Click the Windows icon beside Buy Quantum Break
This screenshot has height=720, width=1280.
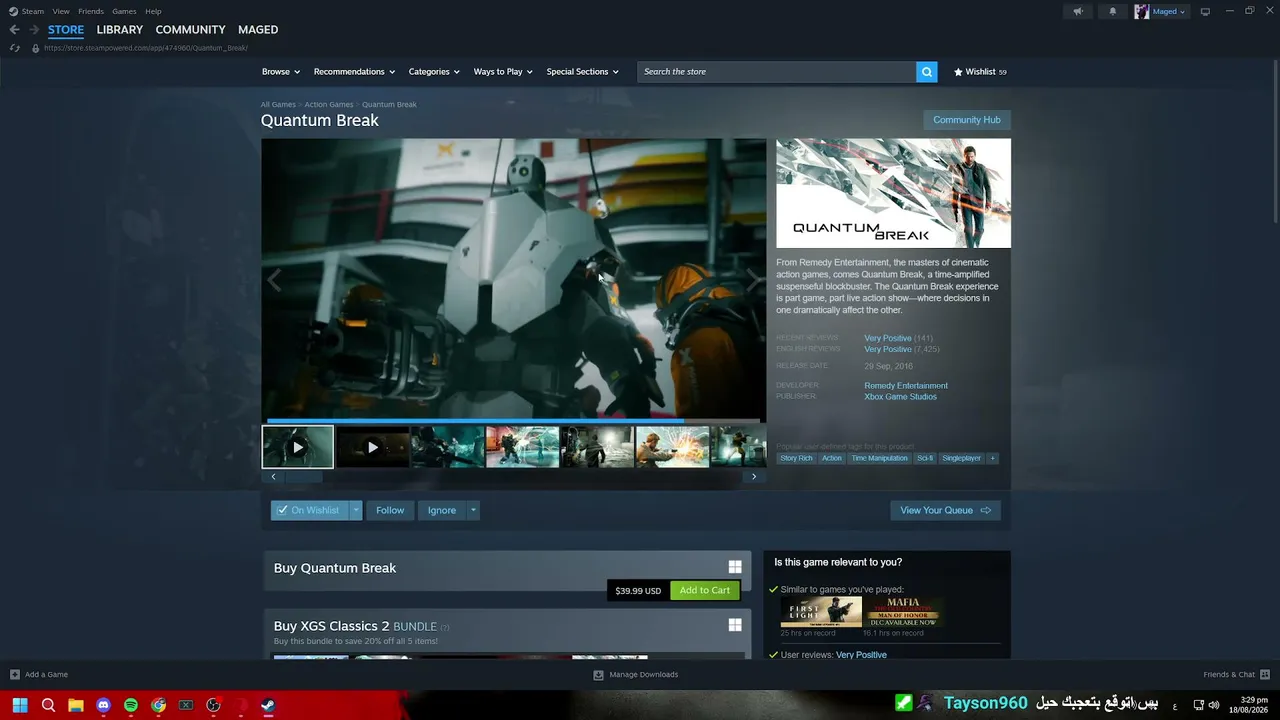point(735,567)
